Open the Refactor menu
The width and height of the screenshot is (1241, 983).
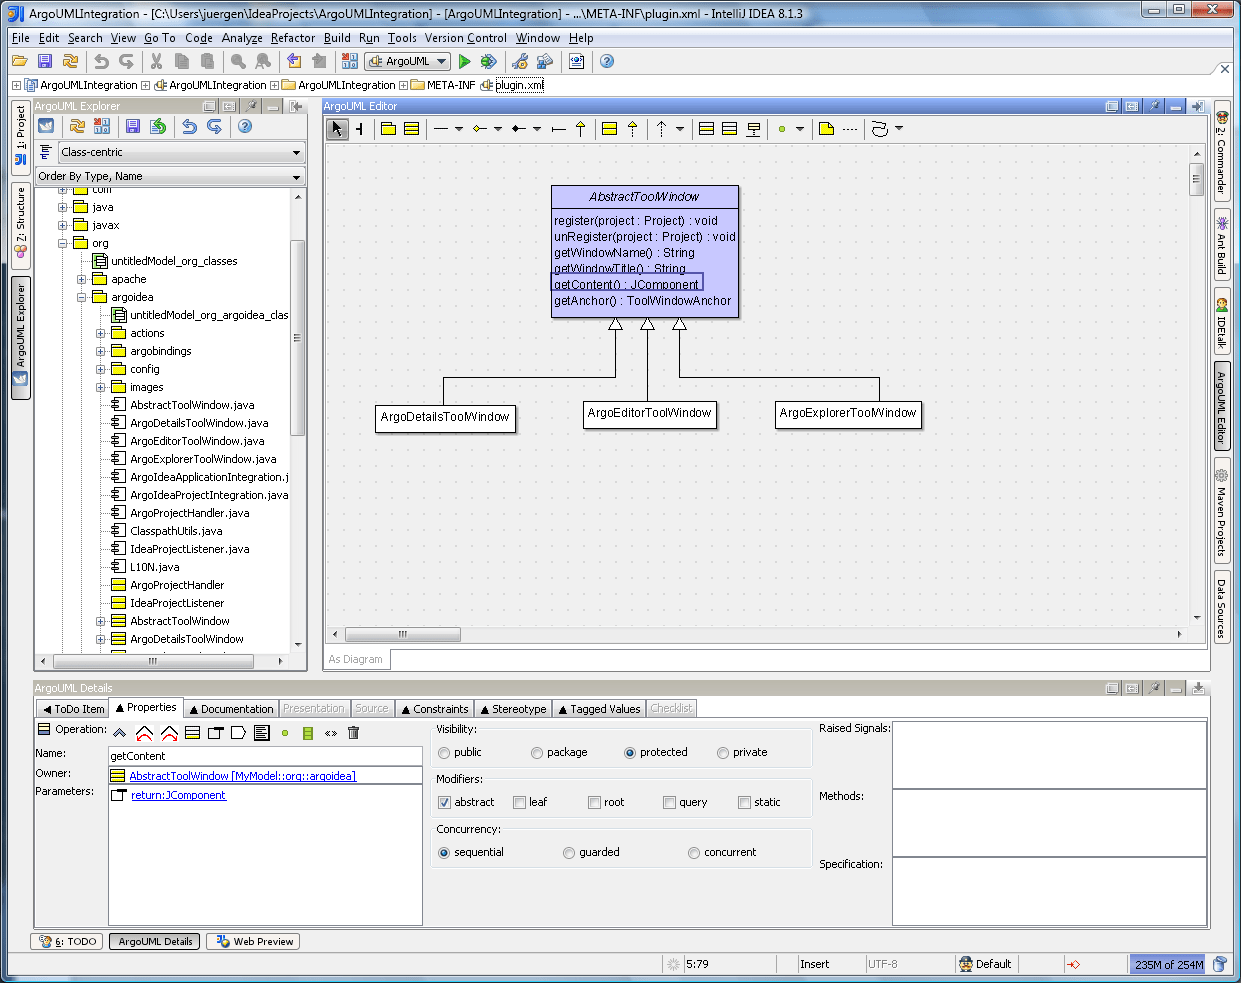(x=293, y=37)
